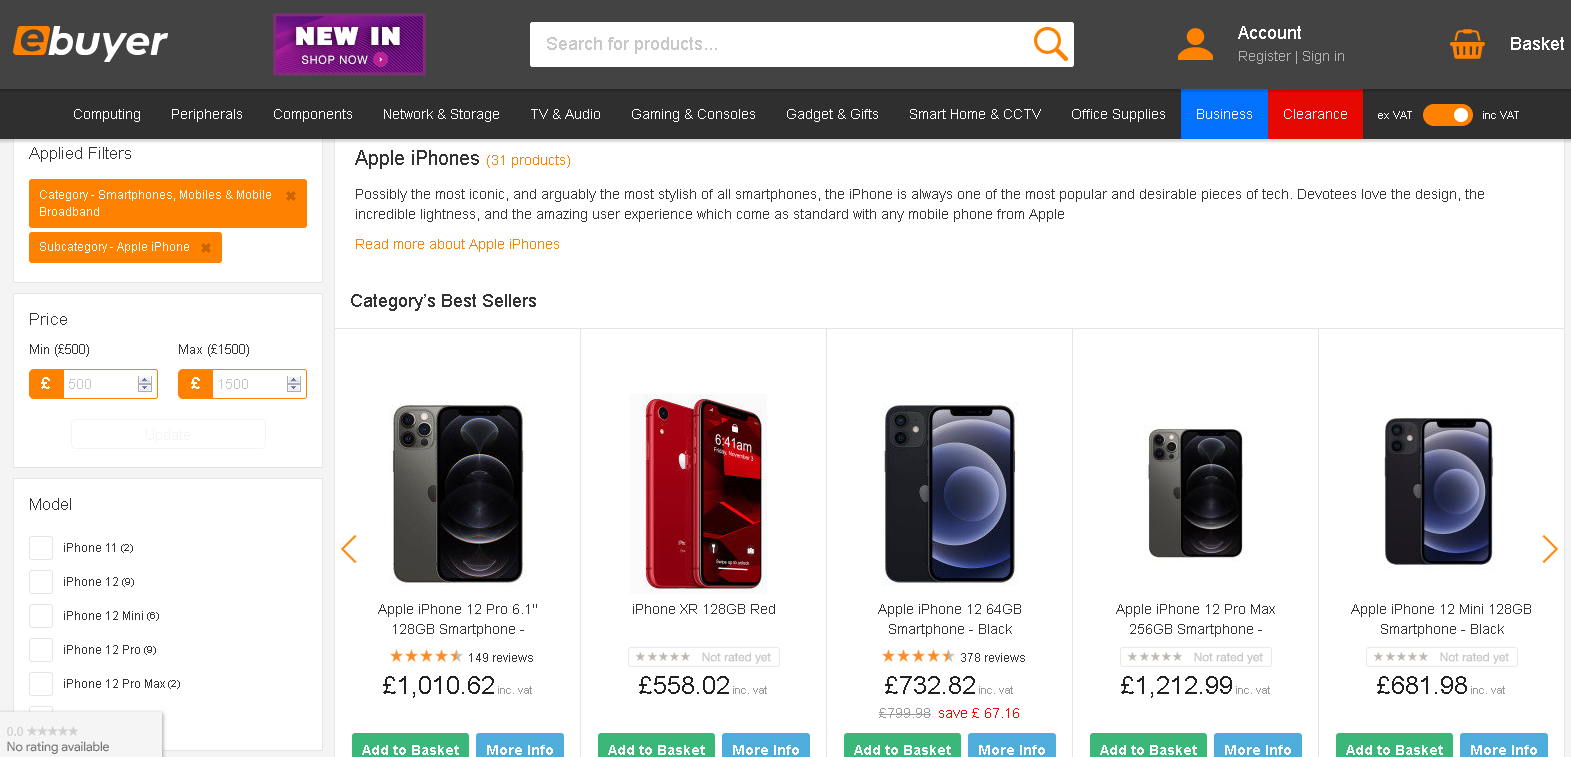Enable the iPhone 12 Mini filter

[41, 616]
